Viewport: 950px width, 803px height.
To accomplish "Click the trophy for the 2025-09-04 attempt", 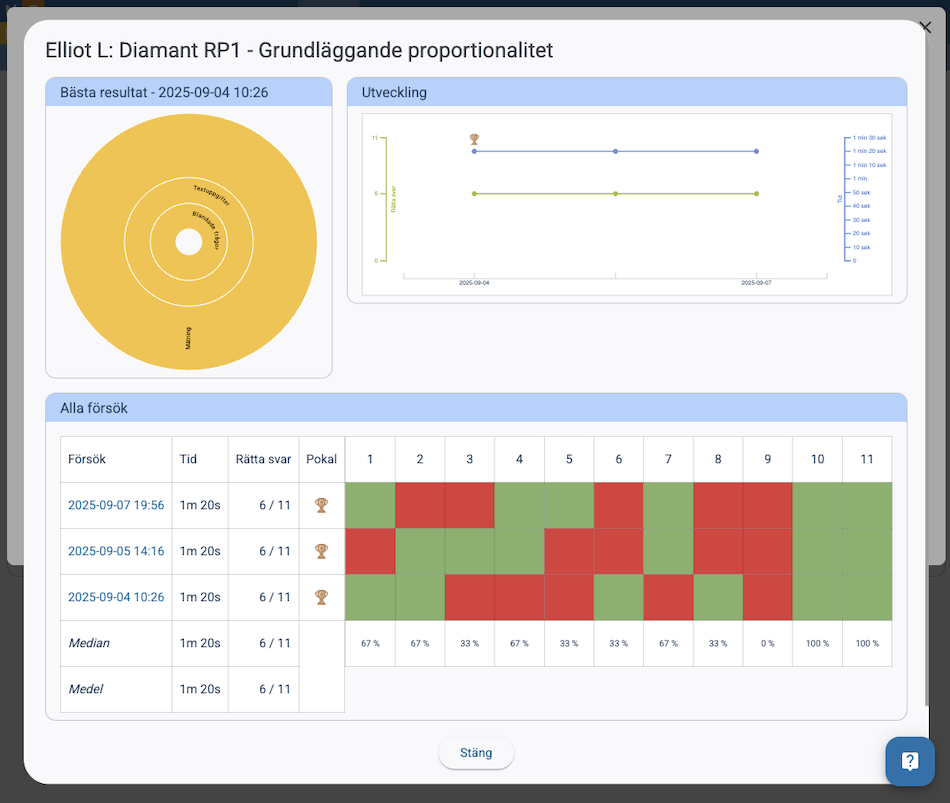I will (x=321, y=597).
